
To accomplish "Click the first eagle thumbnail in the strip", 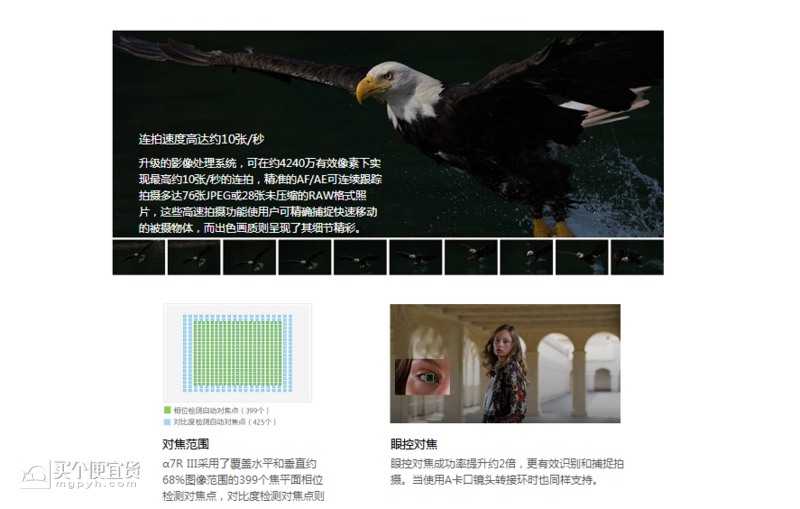I will tap(139, 257).
